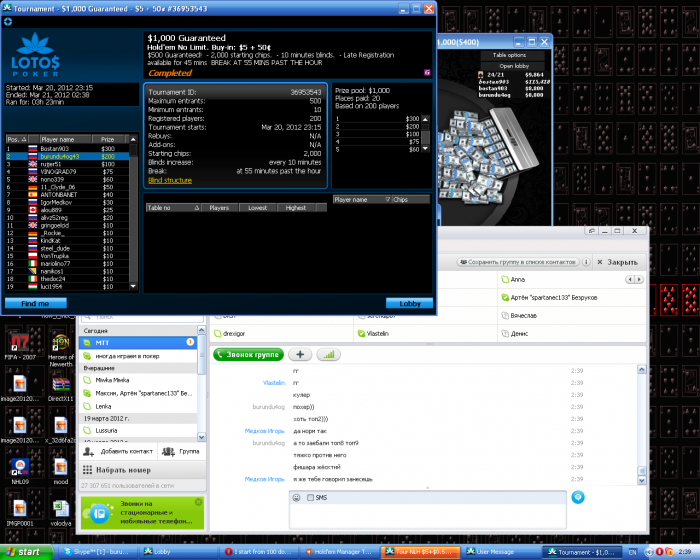Sort by the Pos. column header
The width and height of the screenshot is (700, 560).
pyautogui.click(x=17, y=139)
